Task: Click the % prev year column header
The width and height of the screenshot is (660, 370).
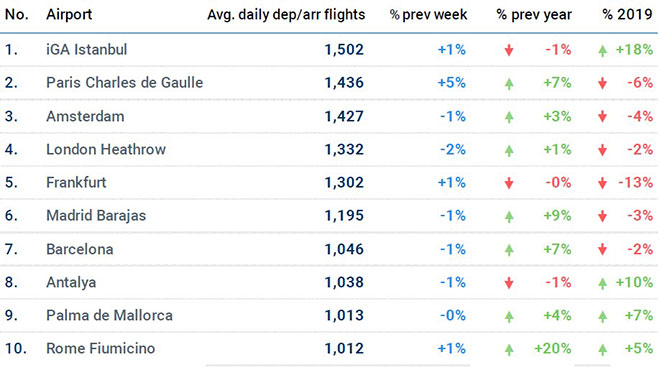Action: click(534, 15)
